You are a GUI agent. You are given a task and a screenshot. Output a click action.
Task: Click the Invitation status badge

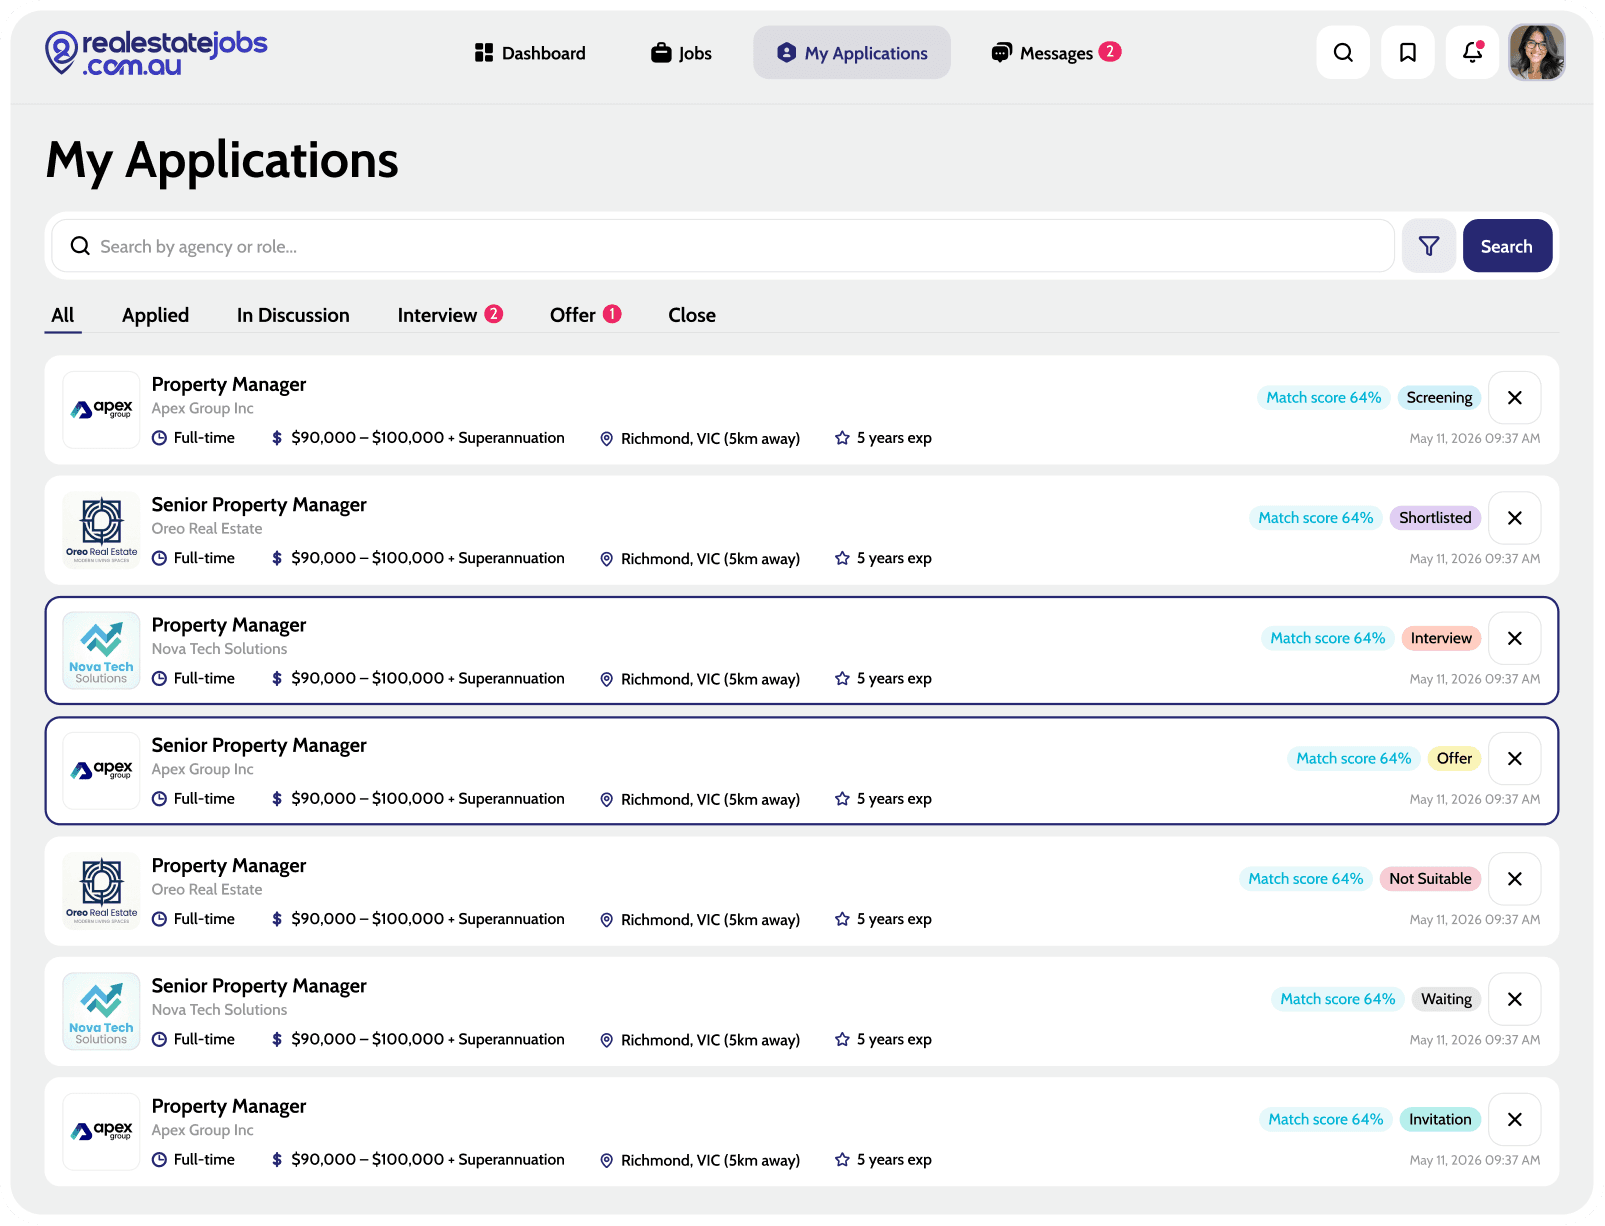click(x=1440, y=1119)
